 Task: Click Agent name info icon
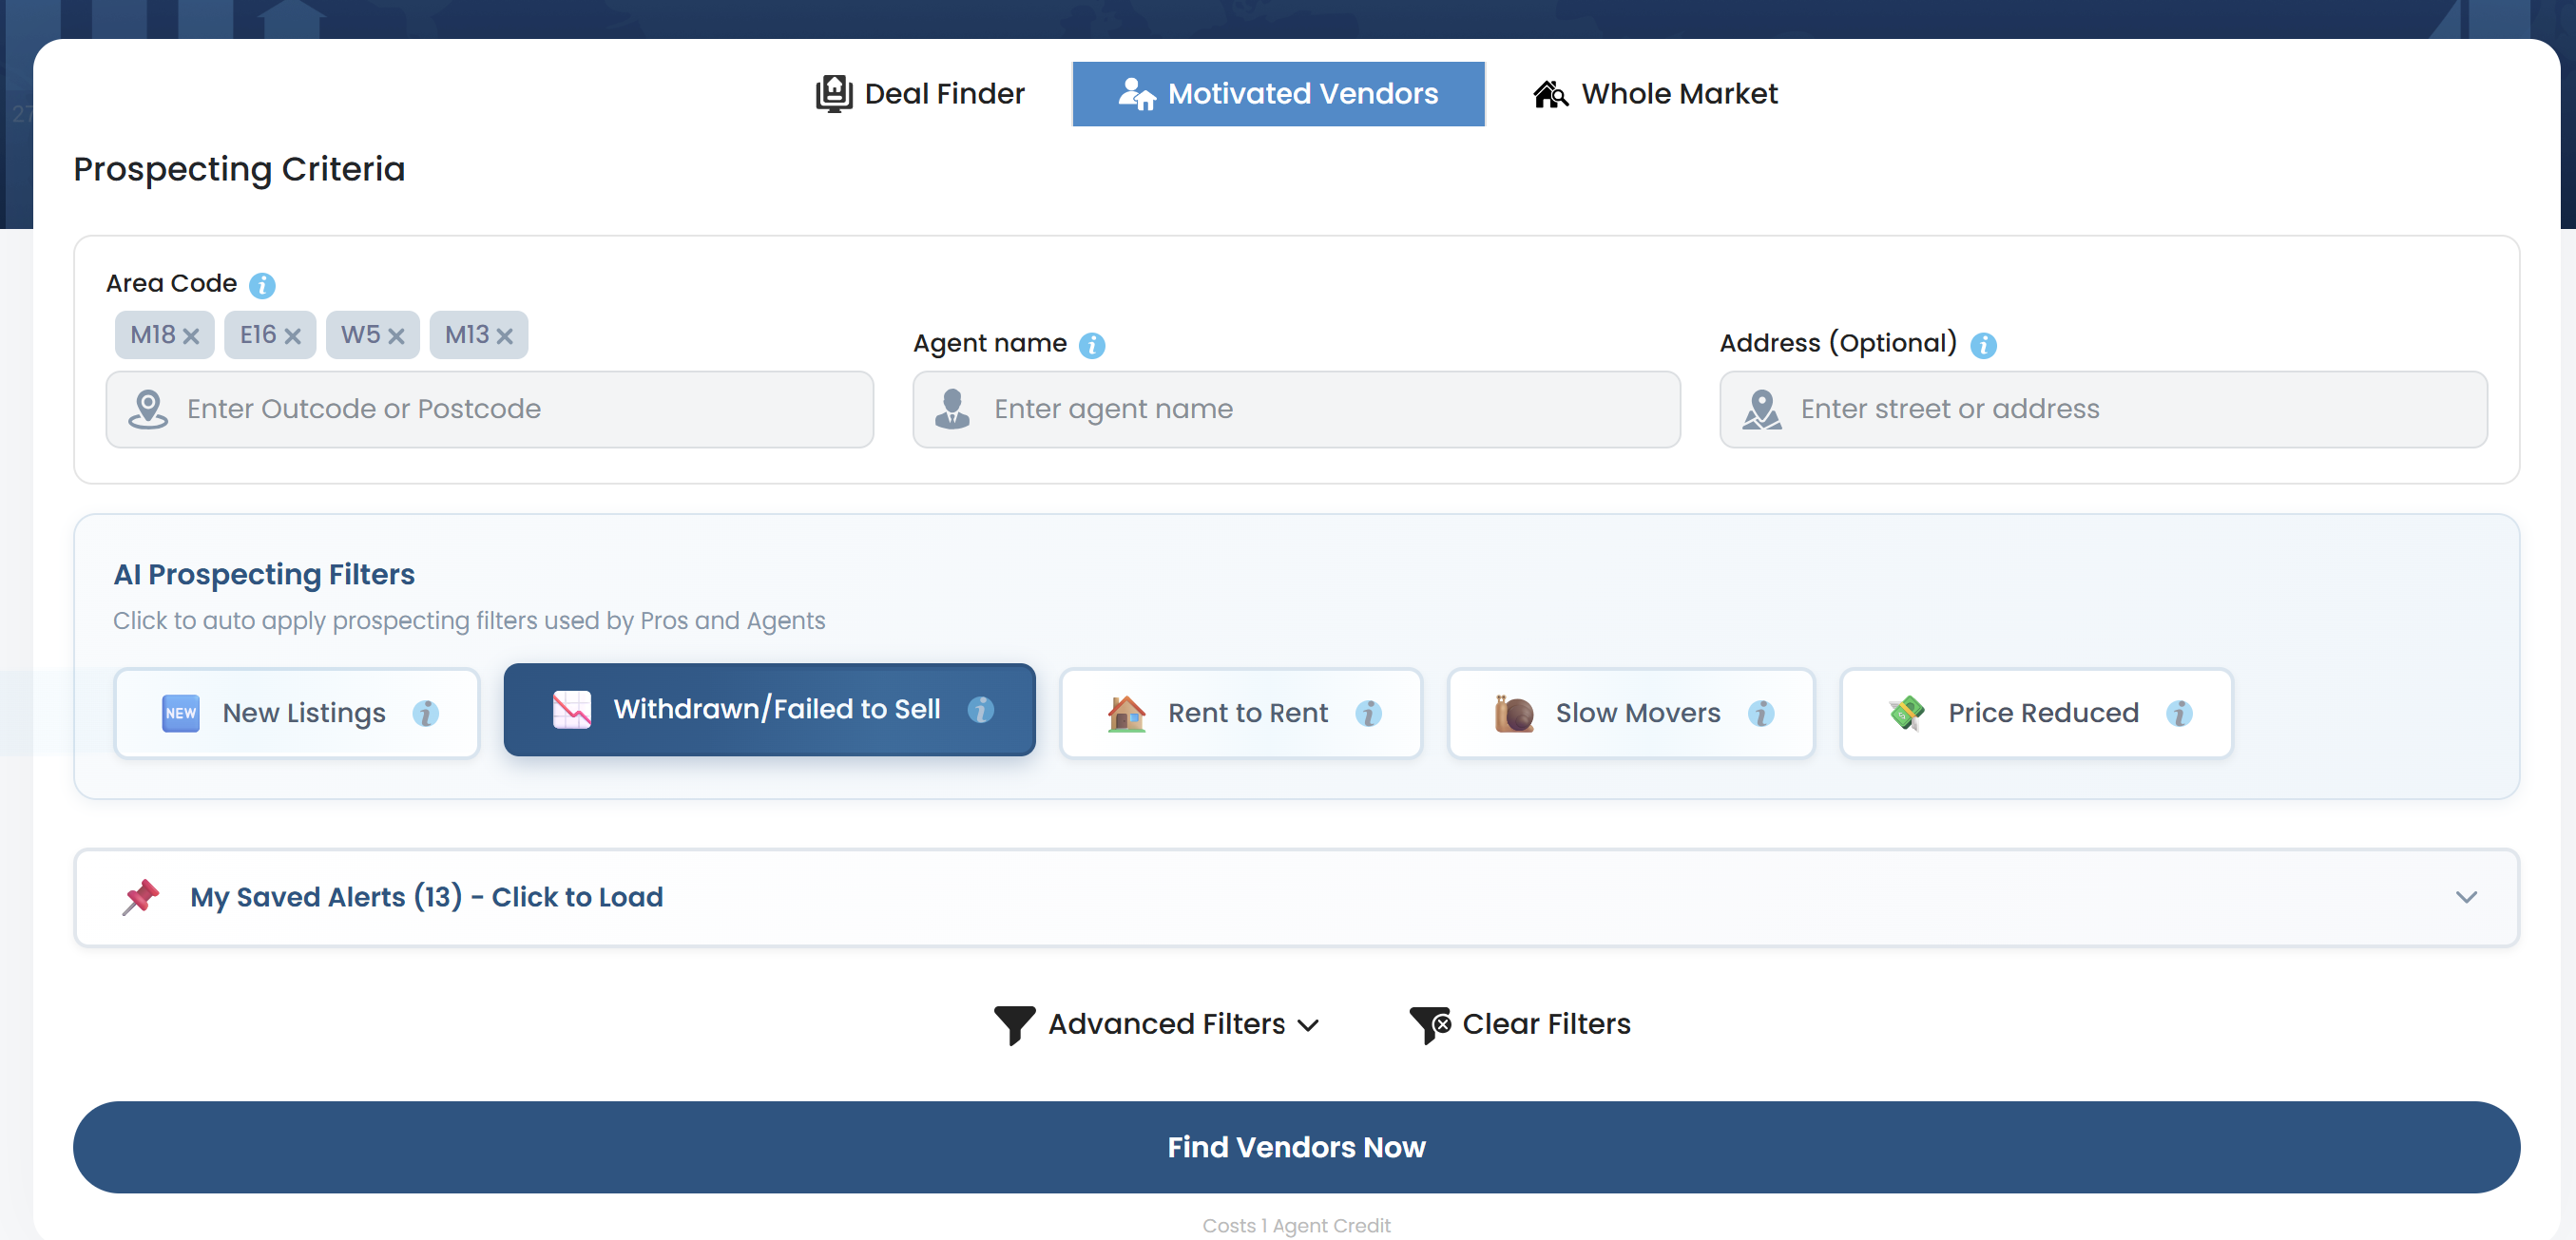[x=1092, y=345]
